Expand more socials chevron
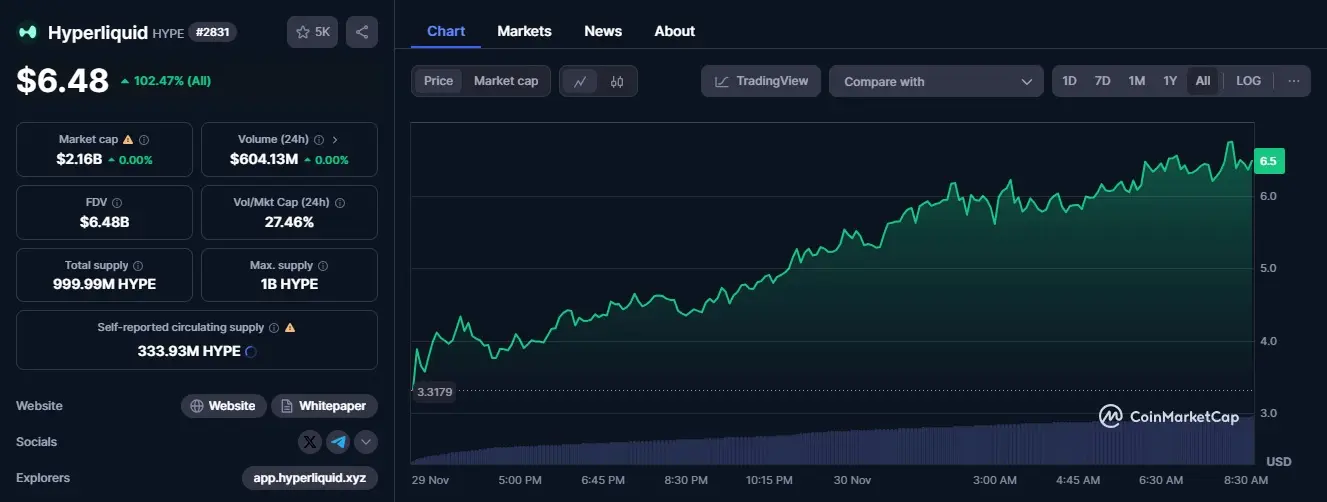 click(x=365, y=441)
